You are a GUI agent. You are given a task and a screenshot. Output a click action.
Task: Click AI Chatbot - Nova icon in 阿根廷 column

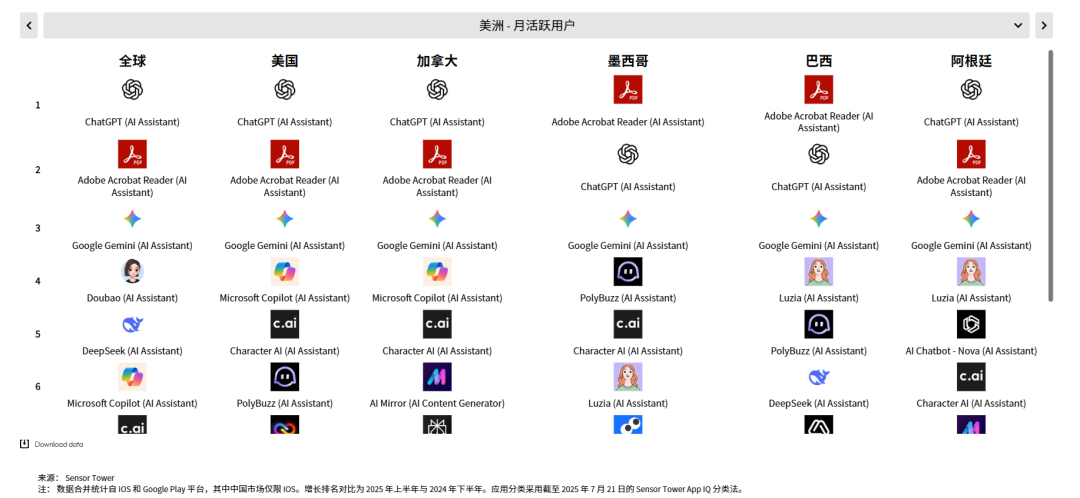(x=970, y=324)
